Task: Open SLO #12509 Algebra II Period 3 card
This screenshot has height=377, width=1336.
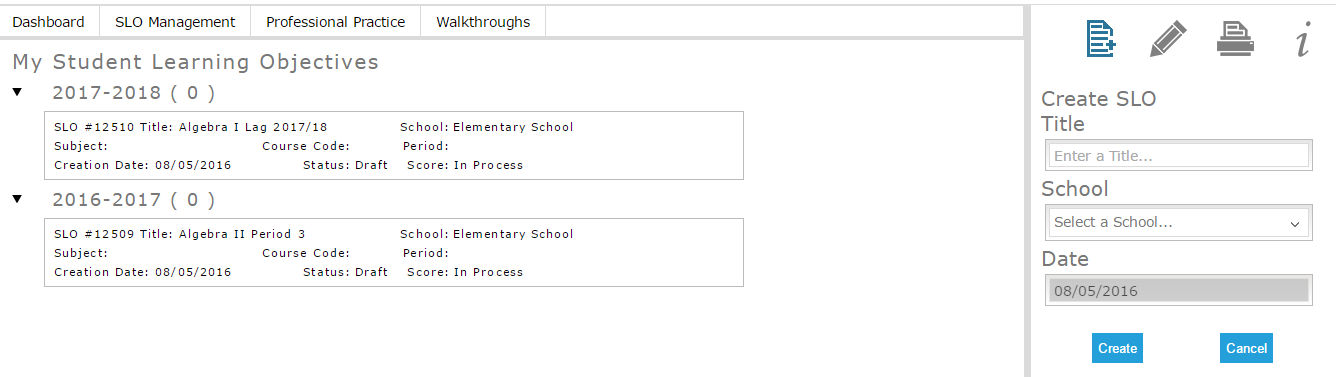Action: pos(394,253)
